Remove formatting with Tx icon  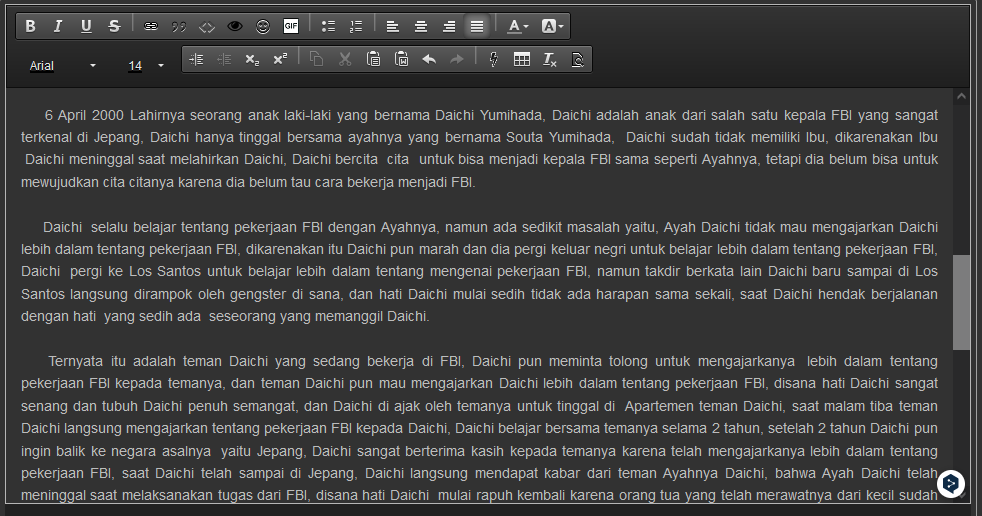(550, 59)
